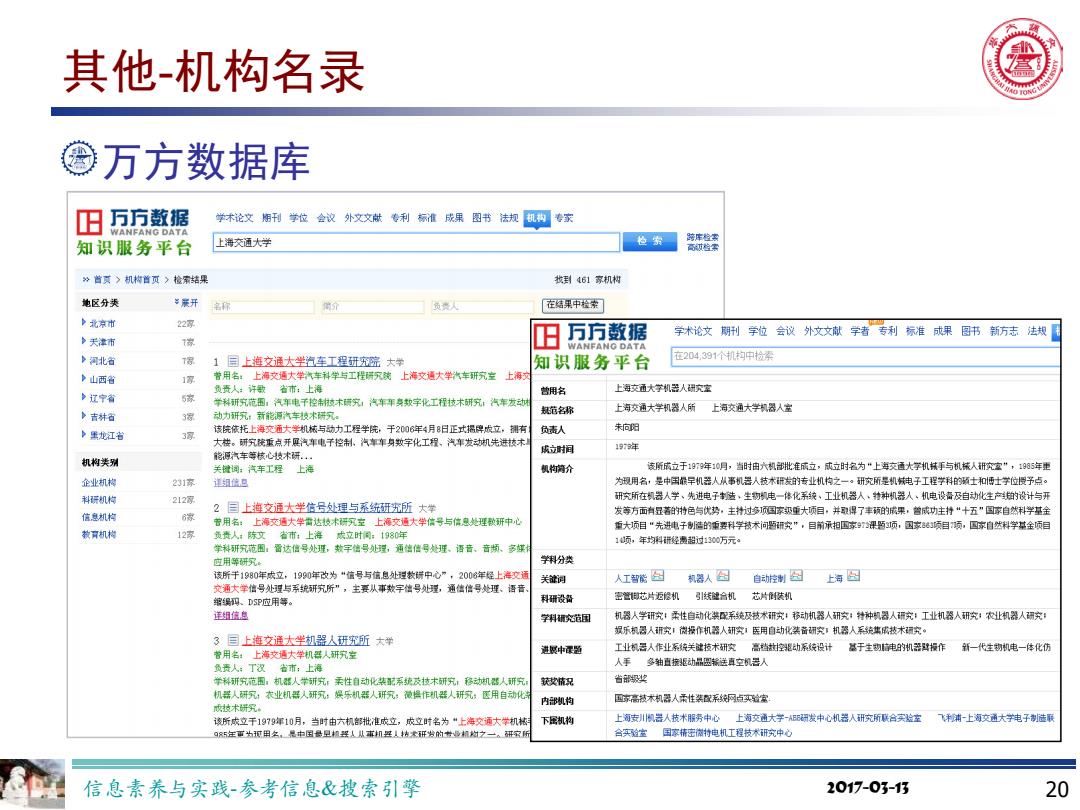Click the 负责人 filter input field
The image size is (1080, 810).
(482, 307)
